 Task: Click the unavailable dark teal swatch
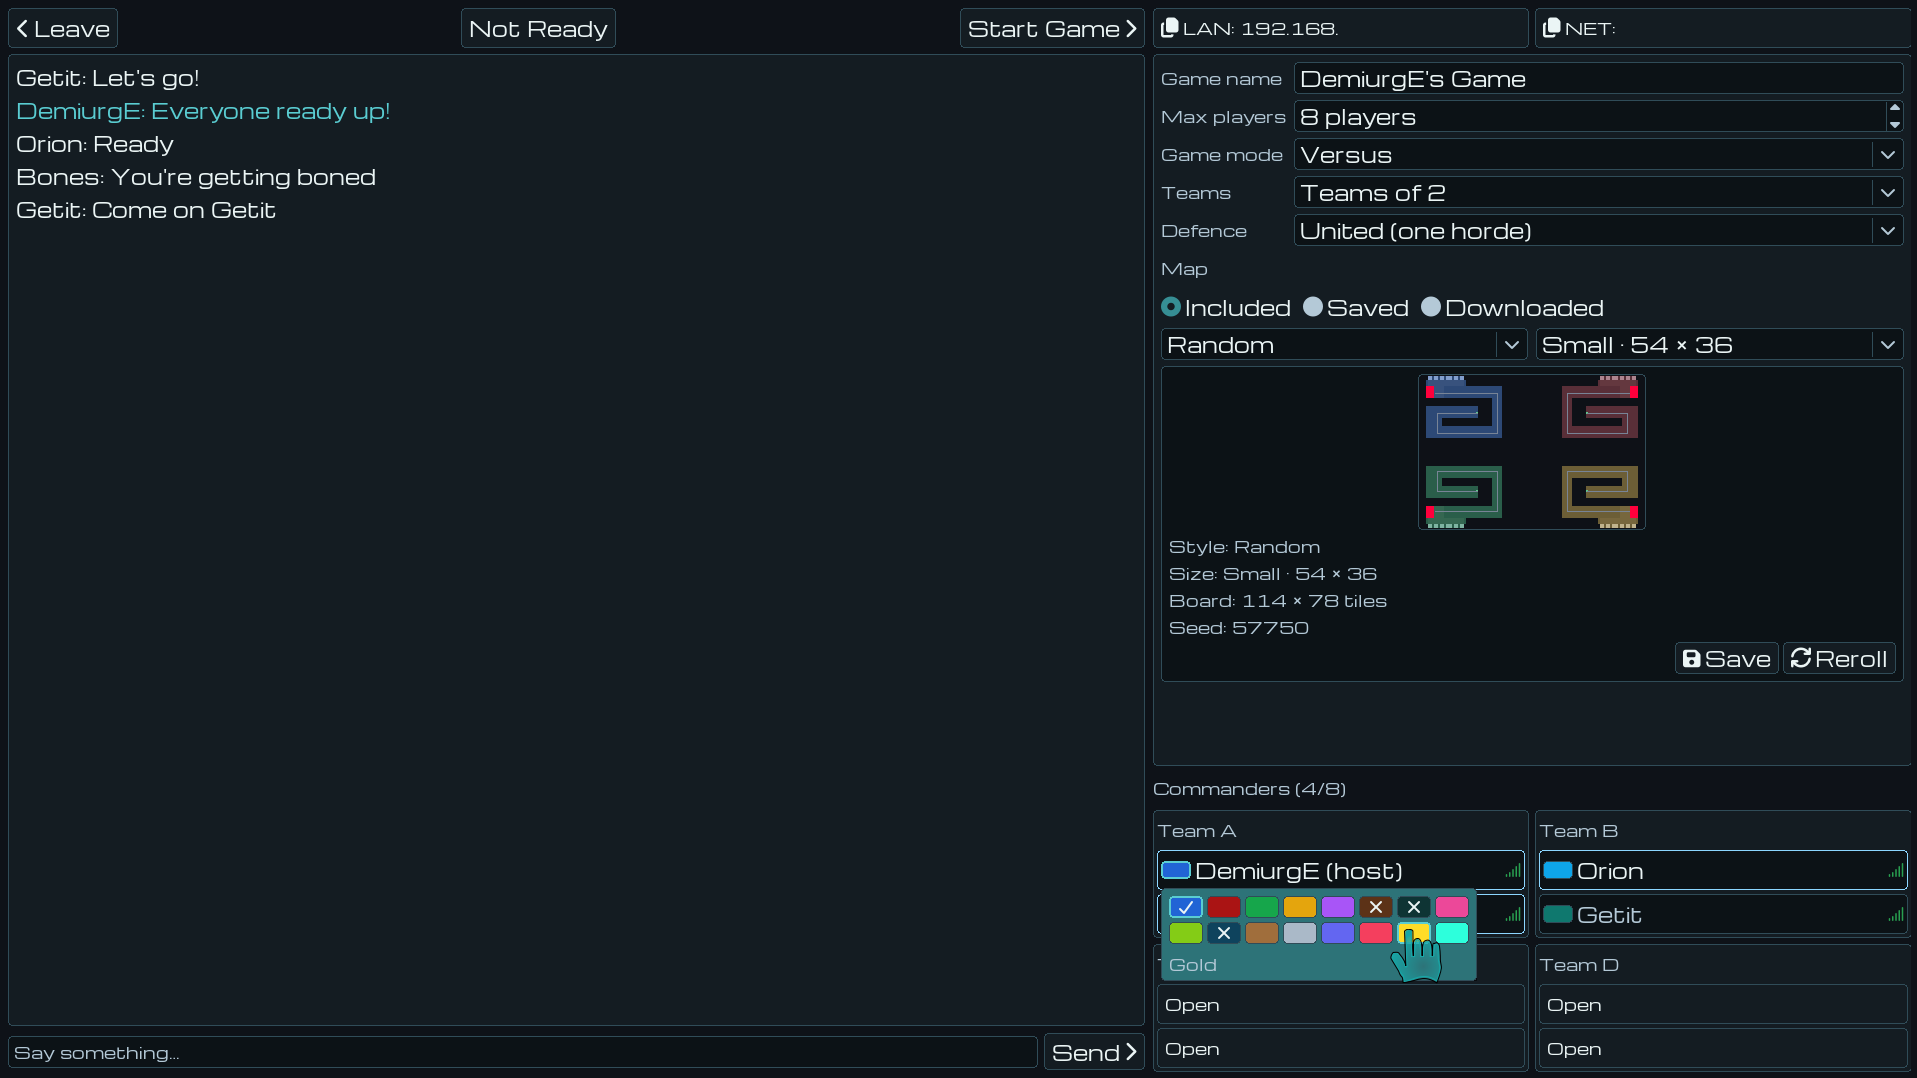(x=1414, y=907)
